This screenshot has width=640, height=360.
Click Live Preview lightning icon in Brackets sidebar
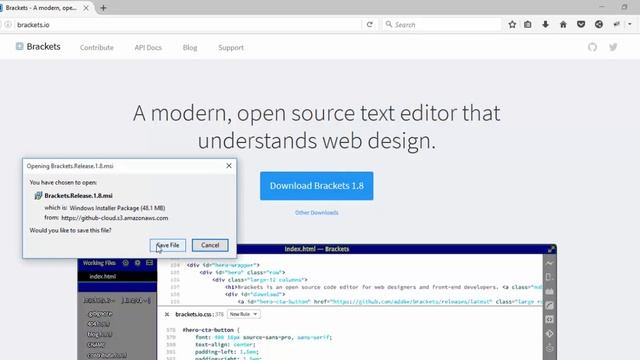tap(549, 263)
